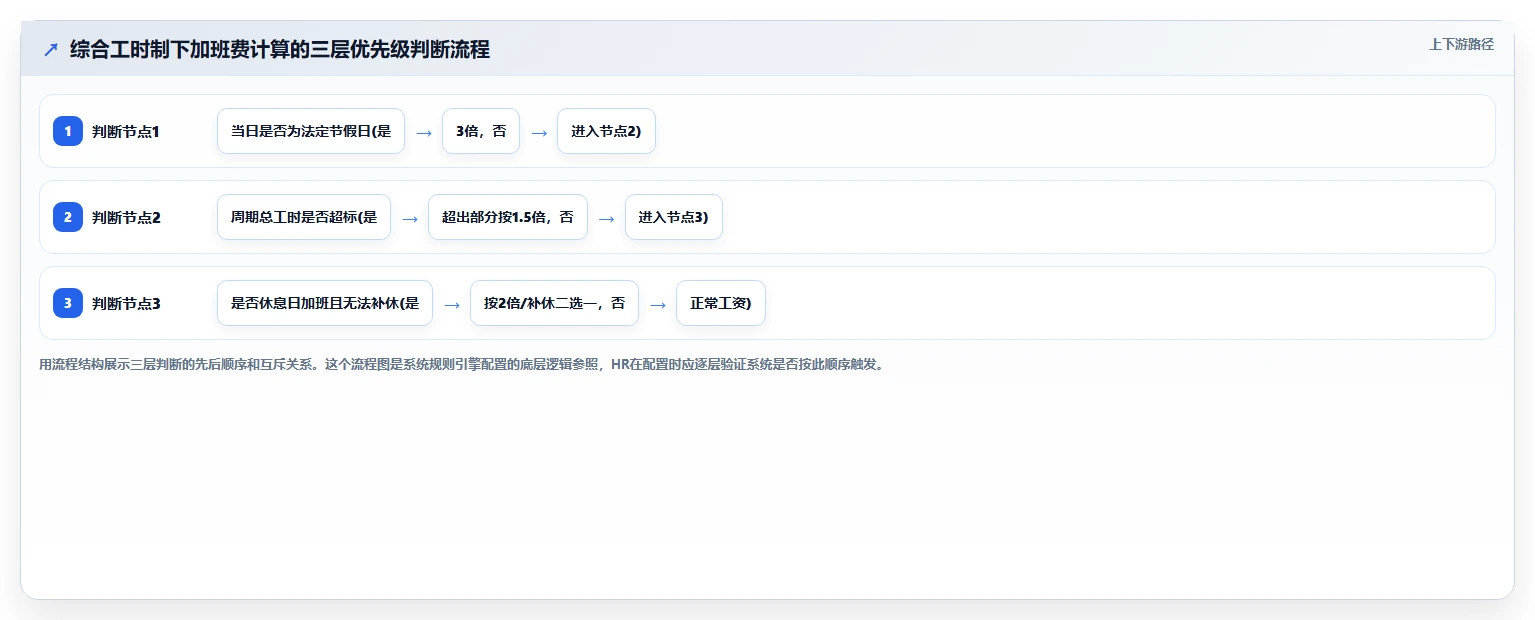Screen dimensions: 1535x620
Task: Click the number 1 badge icon
Action: click(x=68, y=131)
